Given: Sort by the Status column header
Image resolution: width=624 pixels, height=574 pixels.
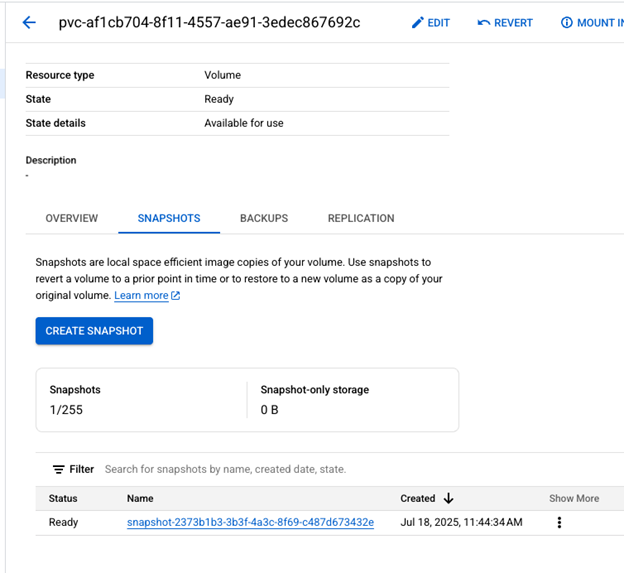Looking at the screenshot, I should [63, 498].
